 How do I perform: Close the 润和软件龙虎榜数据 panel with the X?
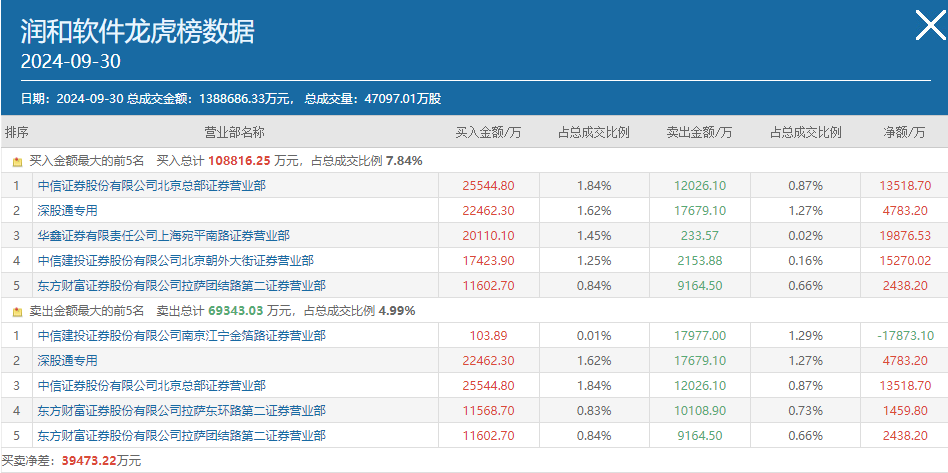pos(930,25)
